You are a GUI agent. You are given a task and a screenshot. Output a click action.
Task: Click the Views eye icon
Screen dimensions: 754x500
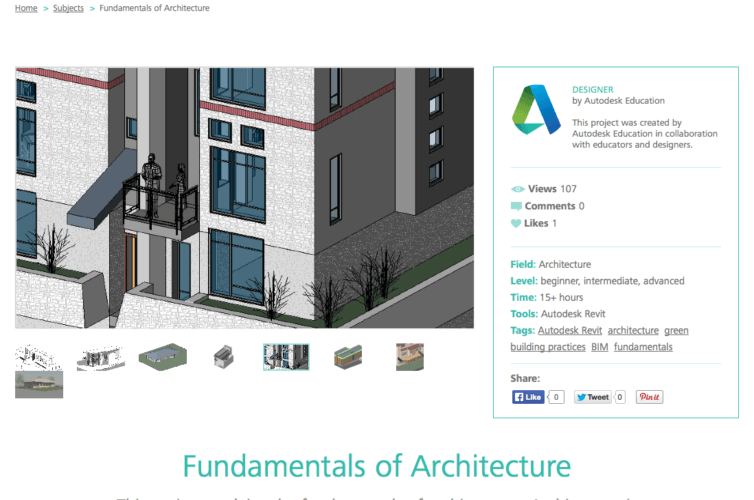(x=517, y=189)
